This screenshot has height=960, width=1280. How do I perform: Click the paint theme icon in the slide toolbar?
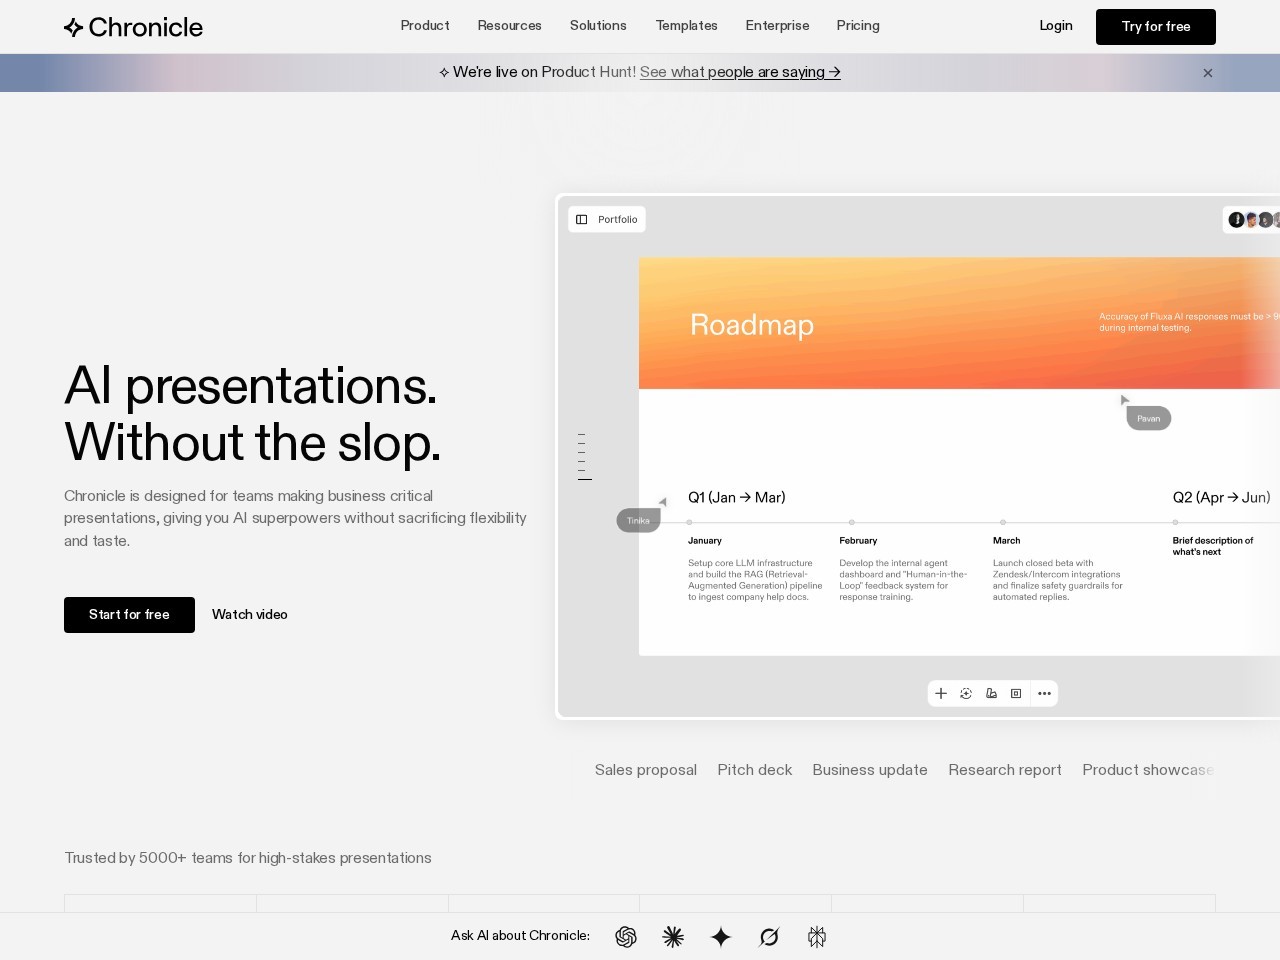coord(991,694)
